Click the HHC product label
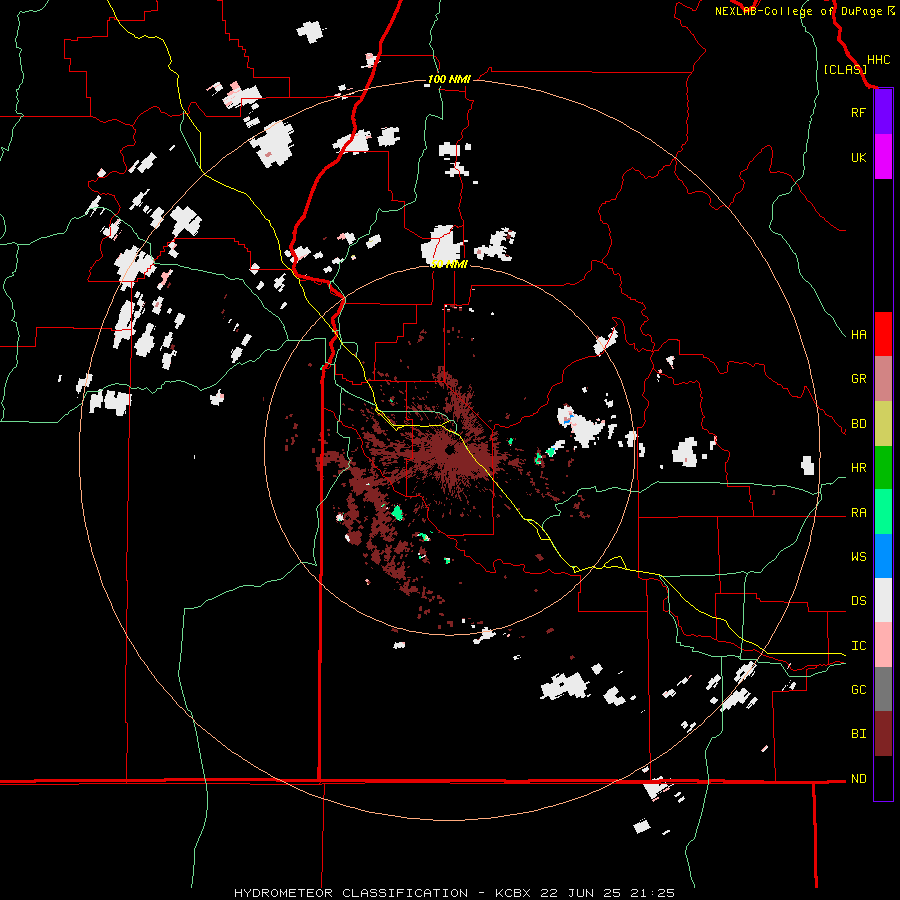 [x=878, y=60]
